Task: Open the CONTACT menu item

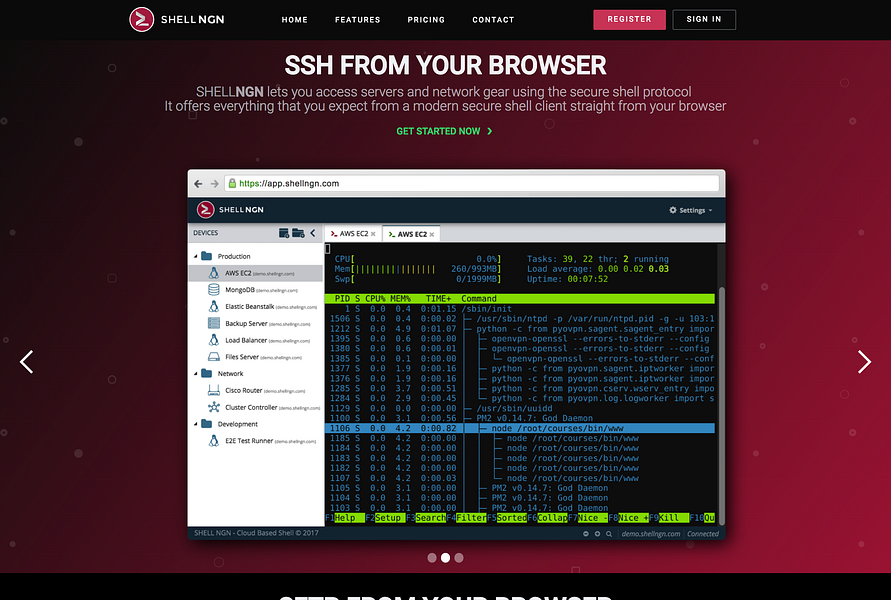Action: coord(493,20)
